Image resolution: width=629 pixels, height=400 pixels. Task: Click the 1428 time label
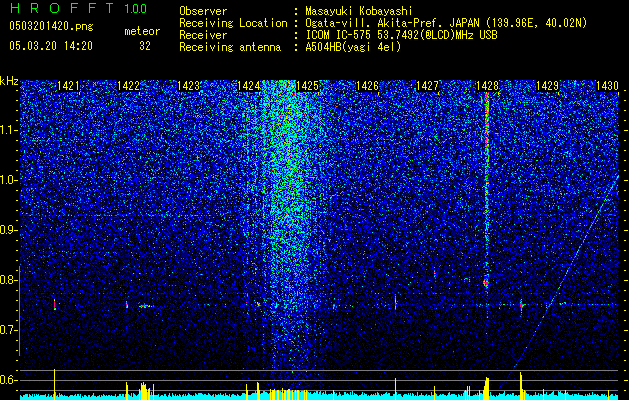point(487,85)
